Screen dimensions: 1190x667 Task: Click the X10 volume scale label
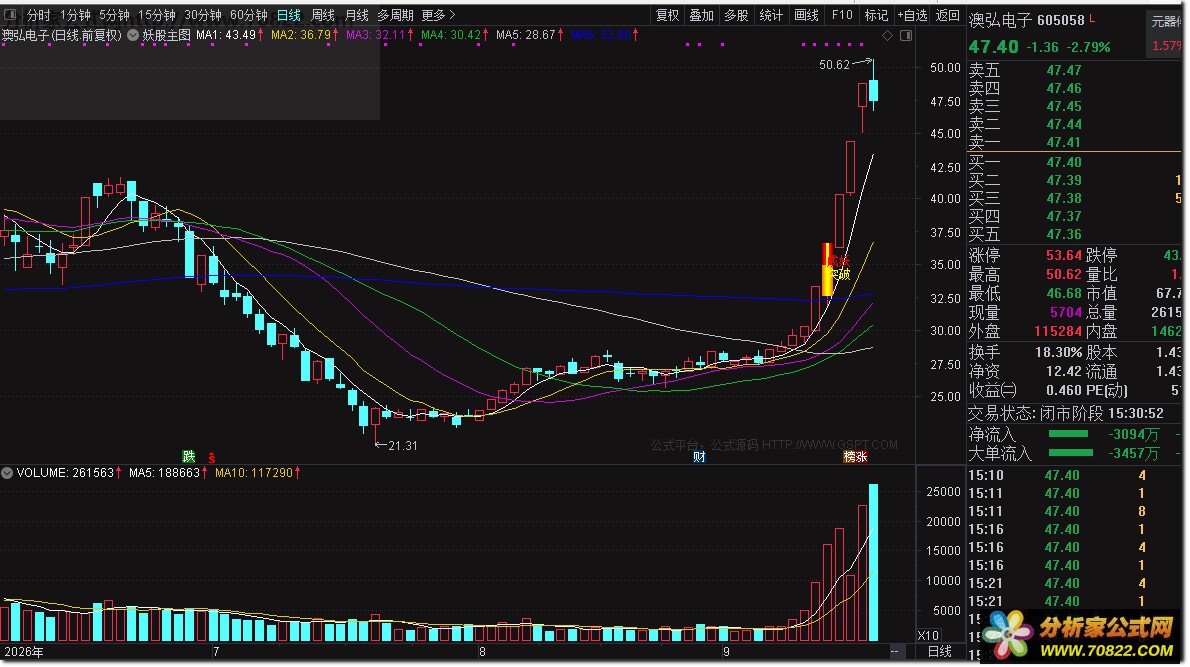(928, 635)
